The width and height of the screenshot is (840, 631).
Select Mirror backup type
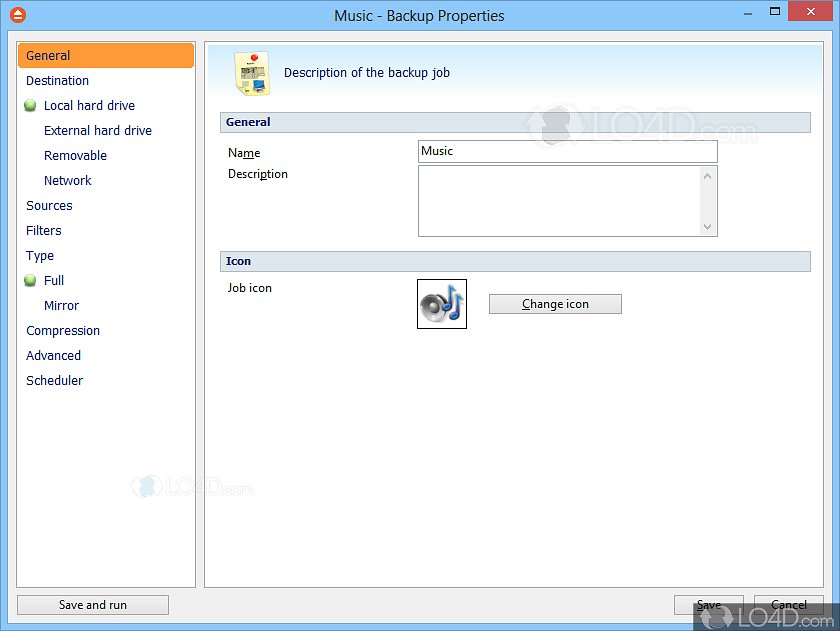pos(61,306)
